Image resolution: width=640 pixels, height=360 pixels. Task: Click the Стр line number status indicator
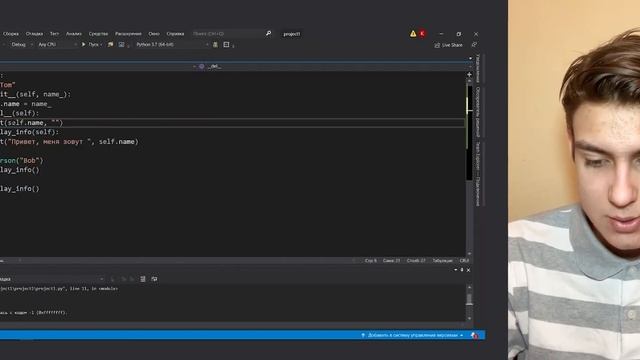pos(371,260)
